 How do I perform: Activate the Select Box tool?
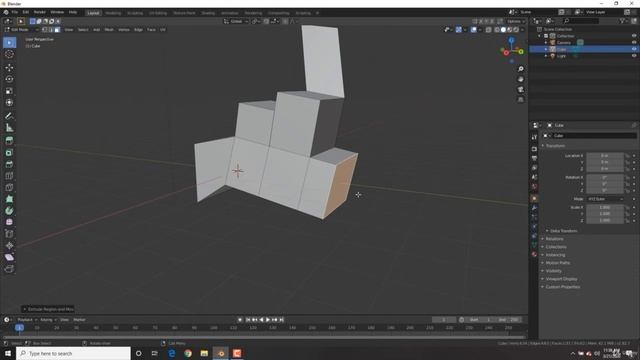[x=9, y=42]
